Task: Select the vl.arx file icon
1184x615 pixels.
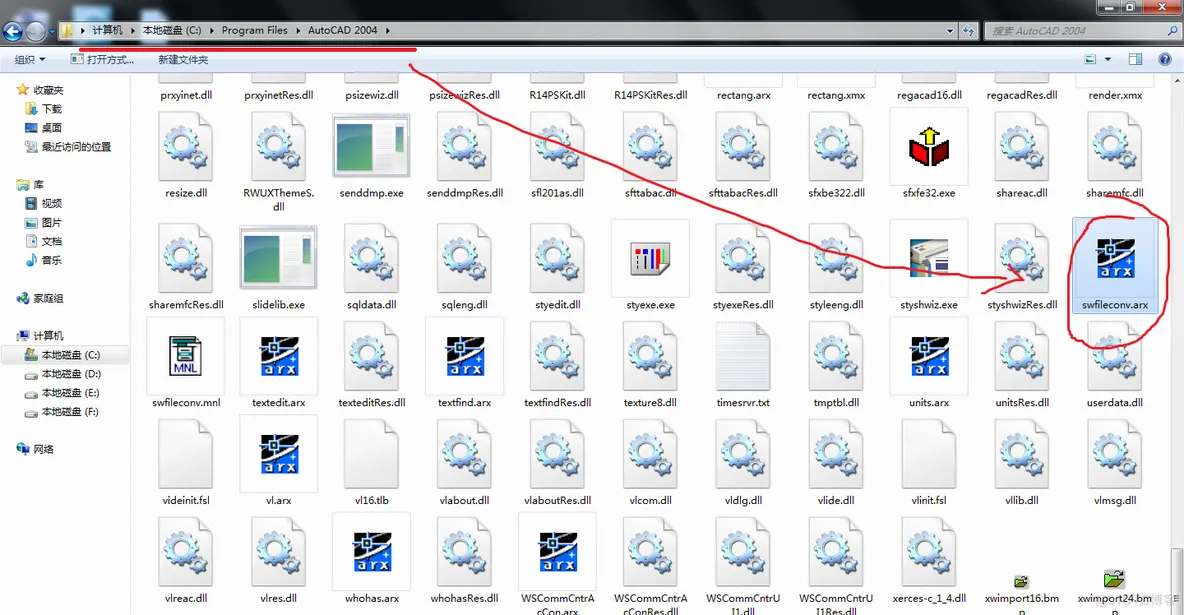Action: tap(279, 453)
